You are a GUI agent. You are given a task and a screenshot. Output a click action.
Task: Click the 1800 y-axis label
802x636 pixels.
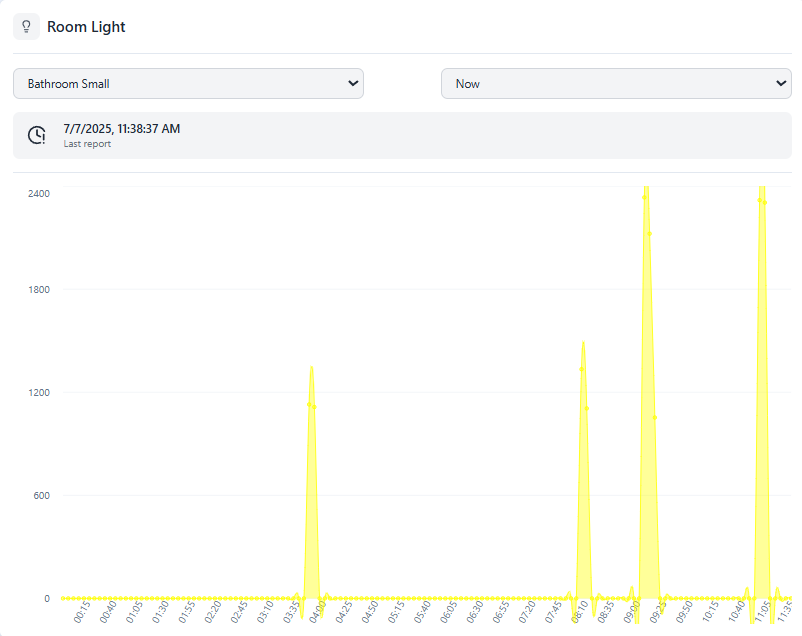39,290
